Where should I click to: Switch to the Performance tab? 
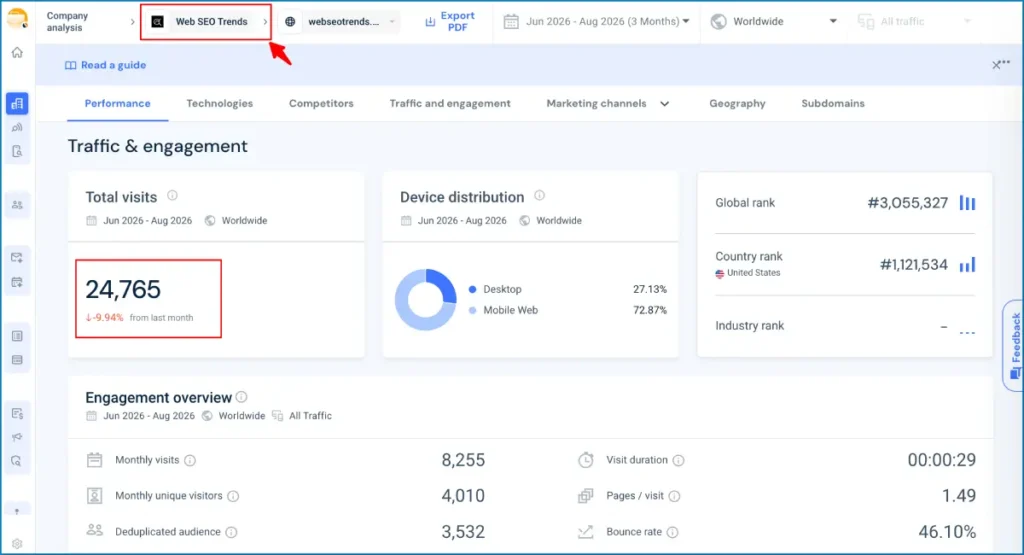[x=118, y=103]
